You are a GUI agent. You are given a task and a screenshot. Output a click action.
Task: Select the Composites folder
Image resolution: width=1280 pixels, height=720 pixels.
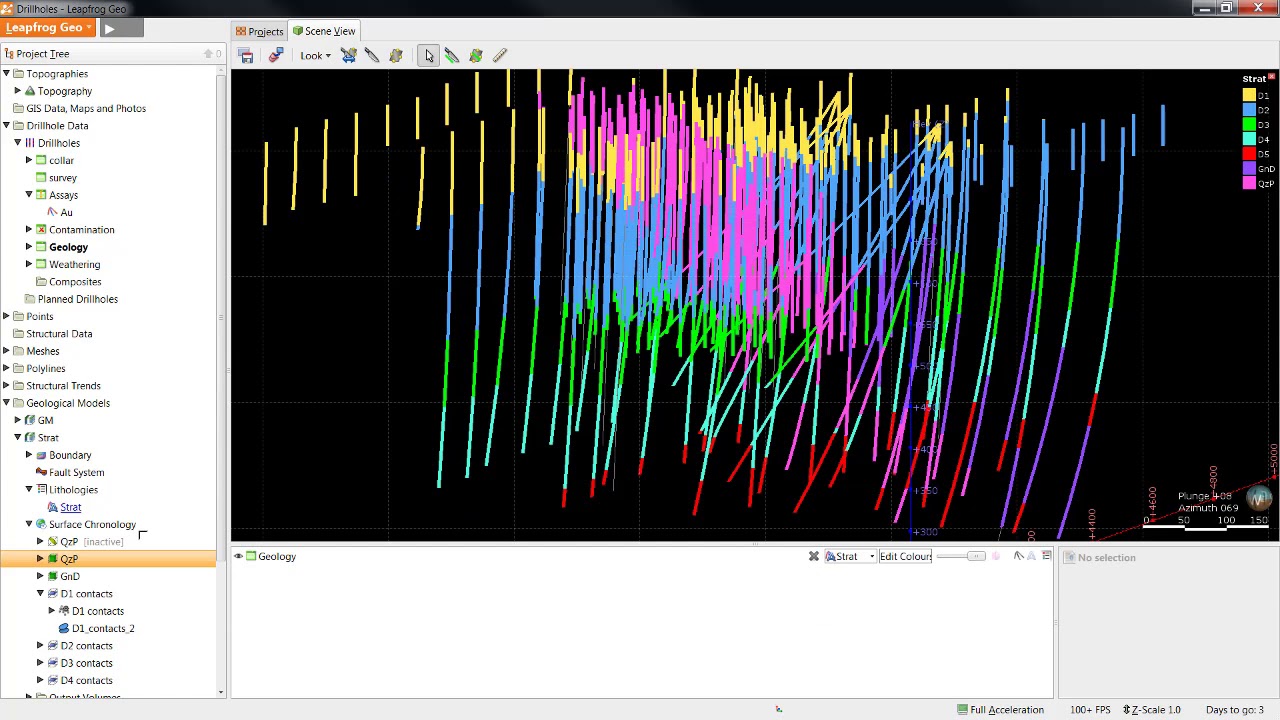pyautogui.click(x=75, y=282)
